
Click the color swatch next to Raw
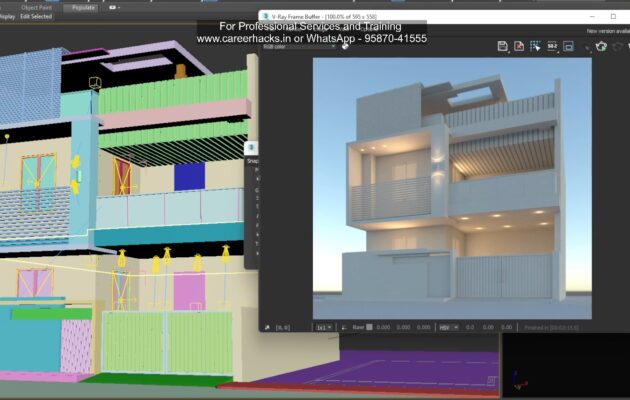pos(369,327)
